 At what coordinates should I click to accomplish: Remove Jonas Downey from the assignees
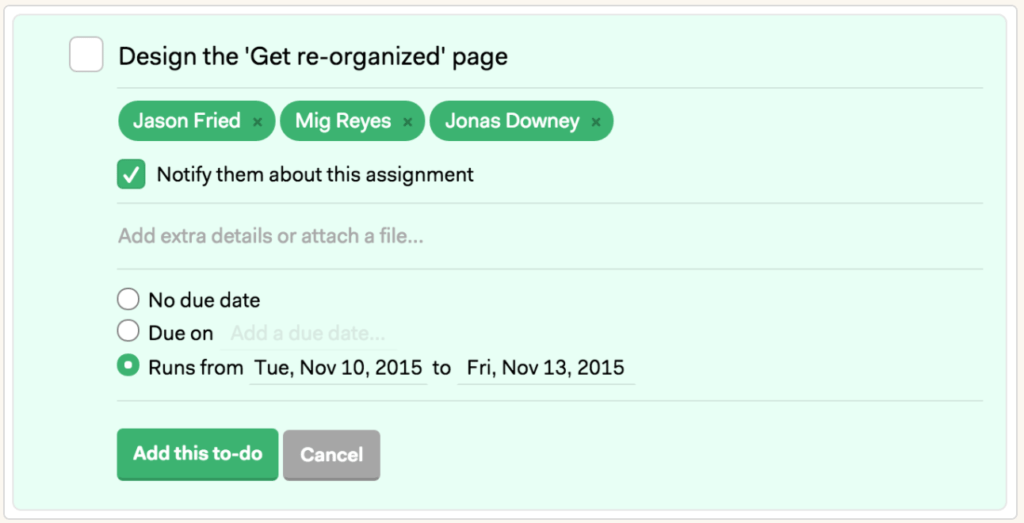coord(596,121)
